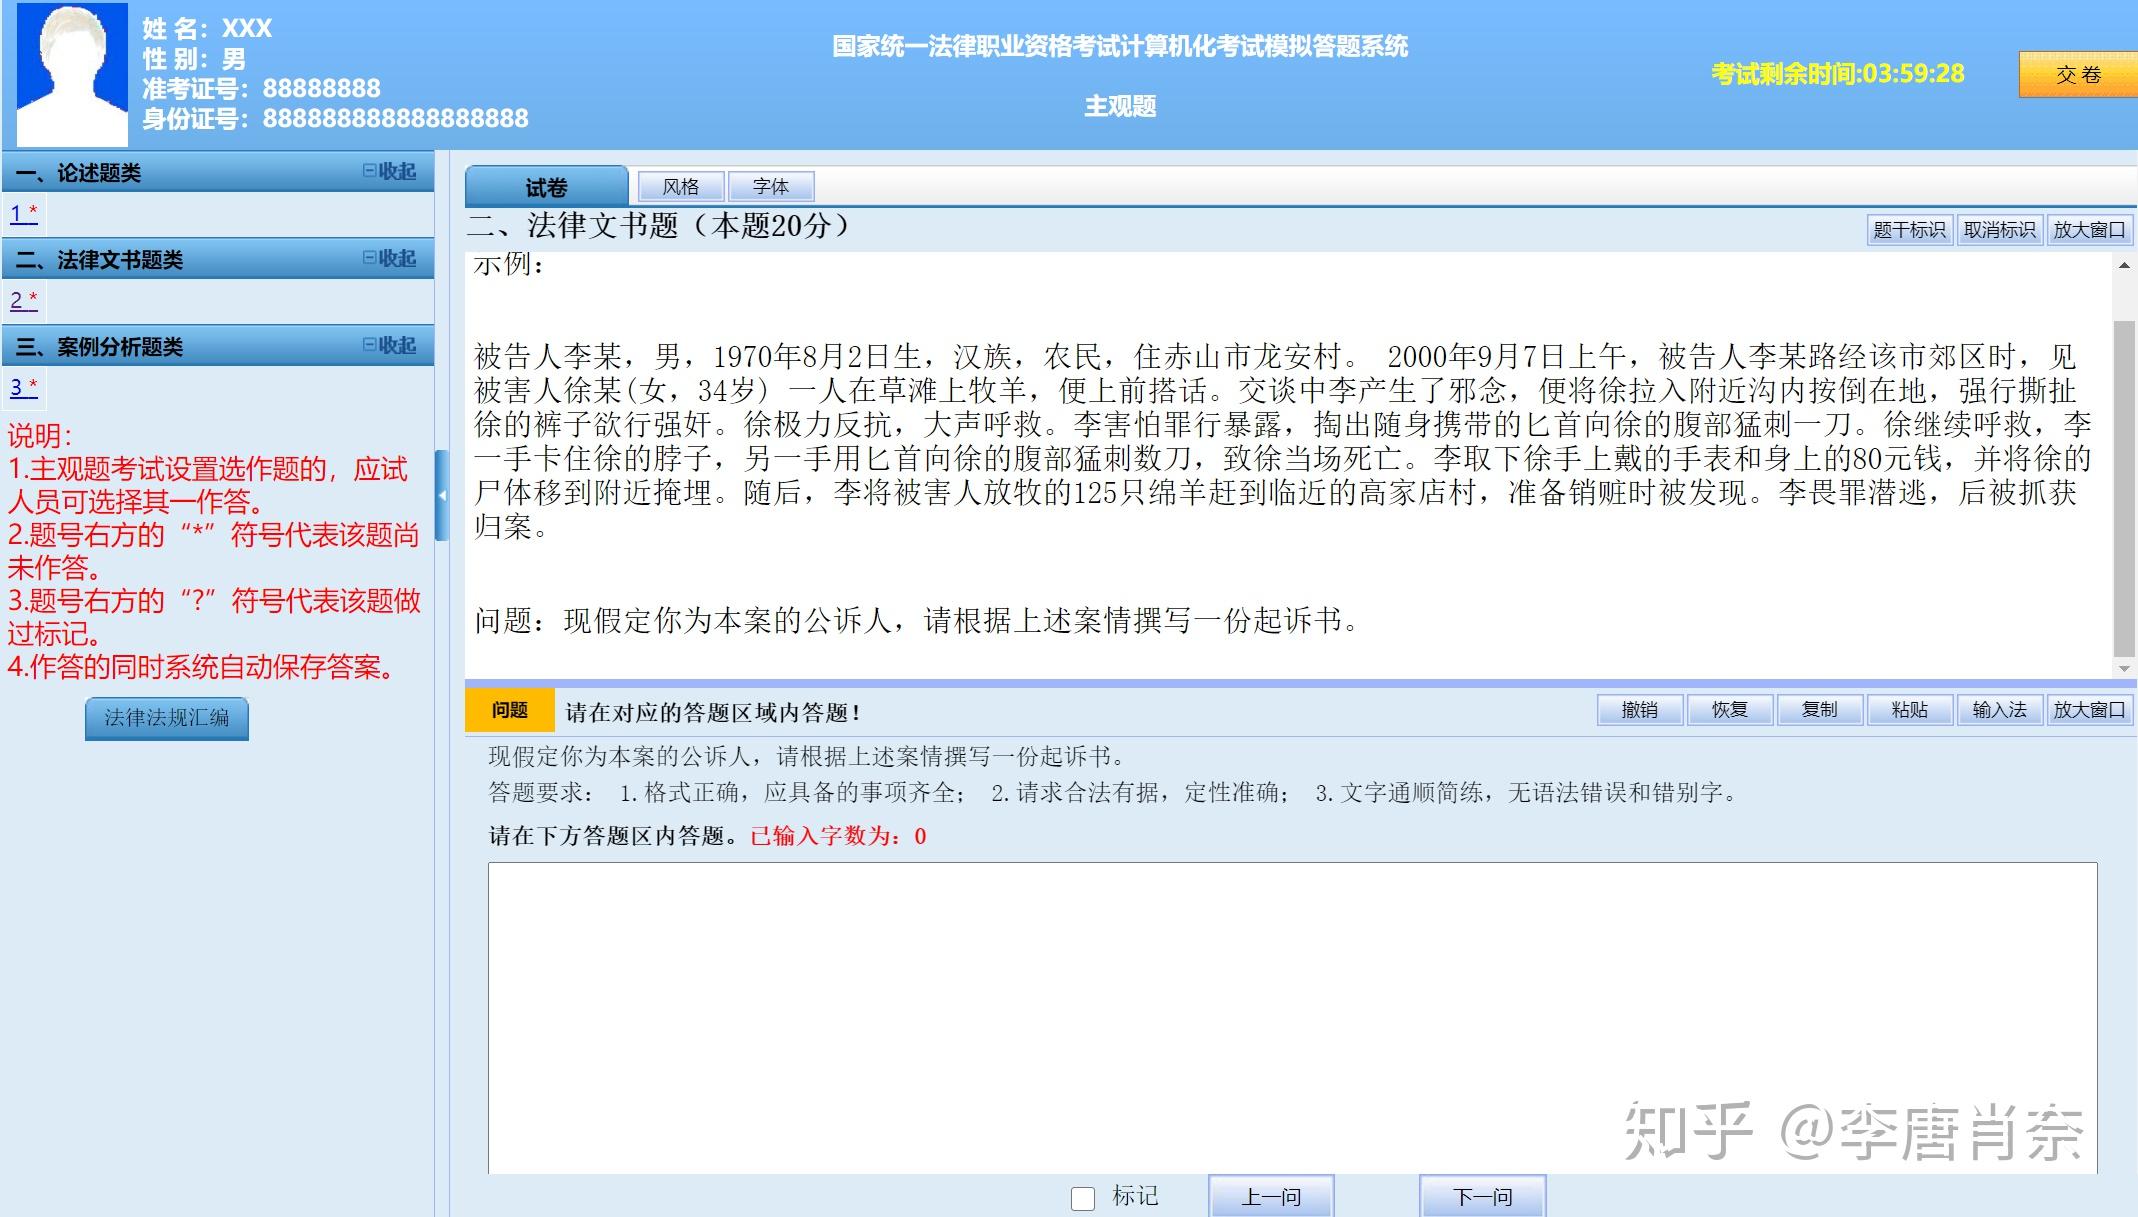Enlarge answer area with 放大窗口

[x=2089, y=710]
